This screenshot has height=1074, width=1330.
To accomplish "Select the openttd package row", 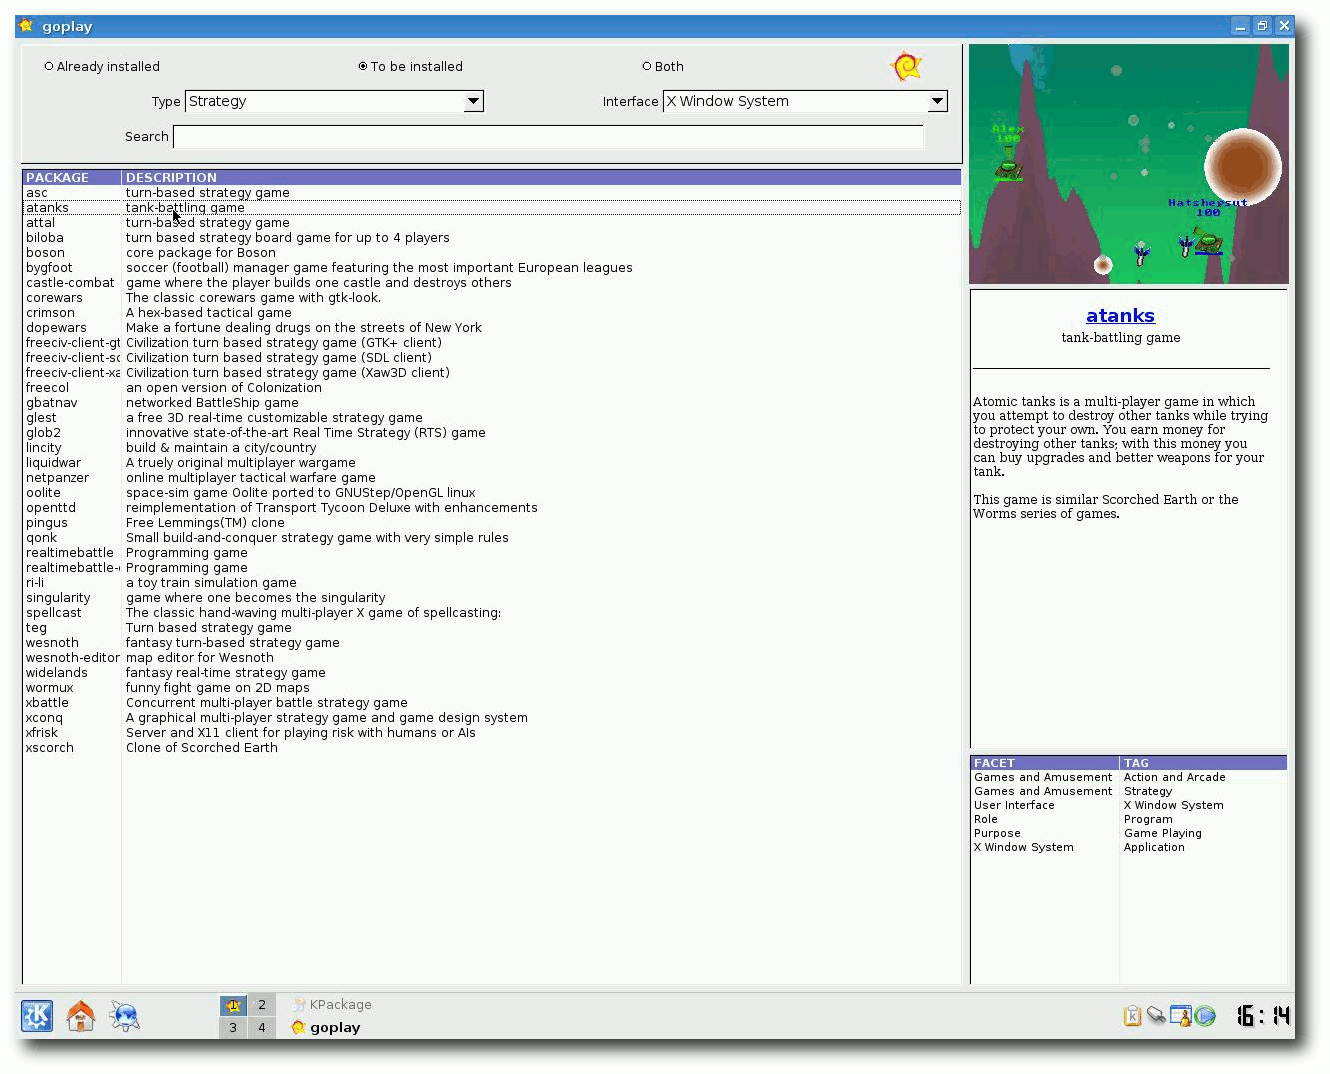I will pyautogui.click(x=492, y=508).
